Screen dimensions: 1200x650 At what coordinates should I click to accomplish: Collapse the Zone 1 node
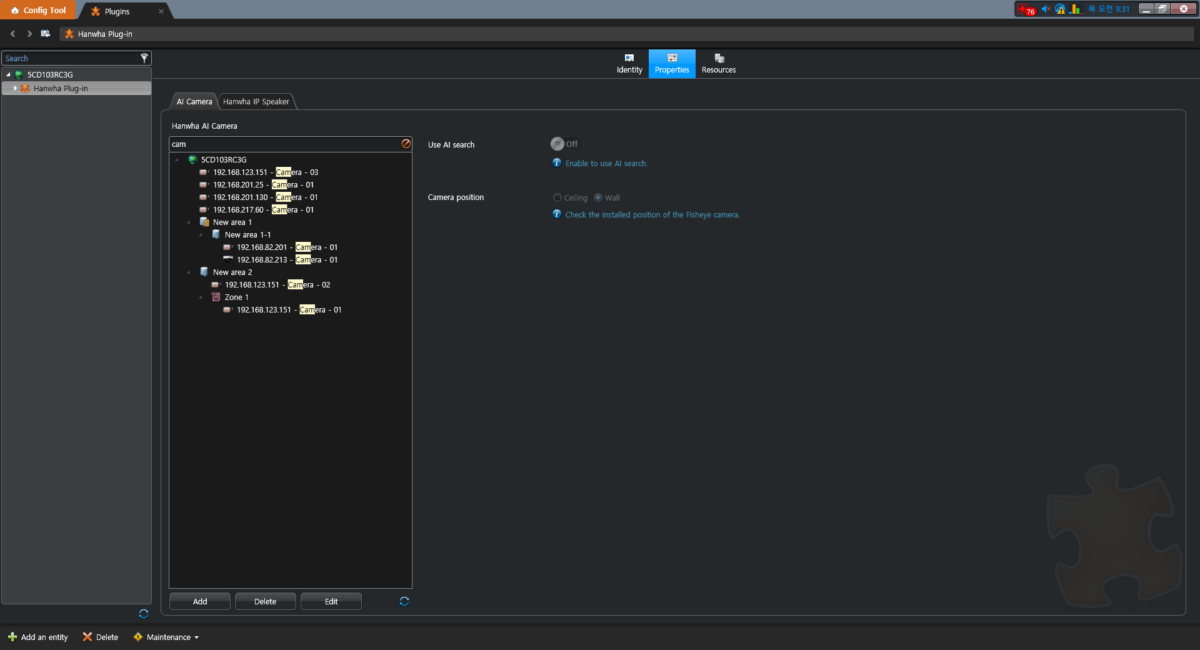pos(201,297)
